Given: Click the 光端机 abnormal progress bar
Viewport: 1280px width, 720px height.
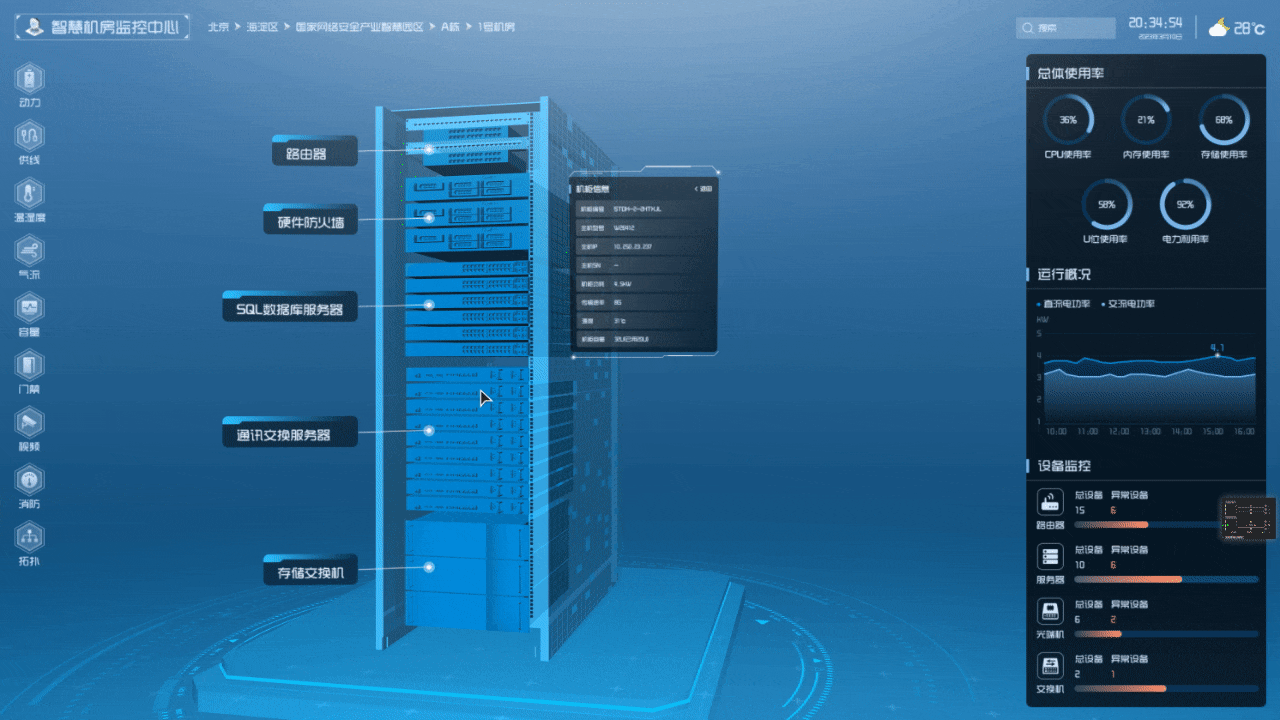Looking at the screenshot, I should 1166,634.
